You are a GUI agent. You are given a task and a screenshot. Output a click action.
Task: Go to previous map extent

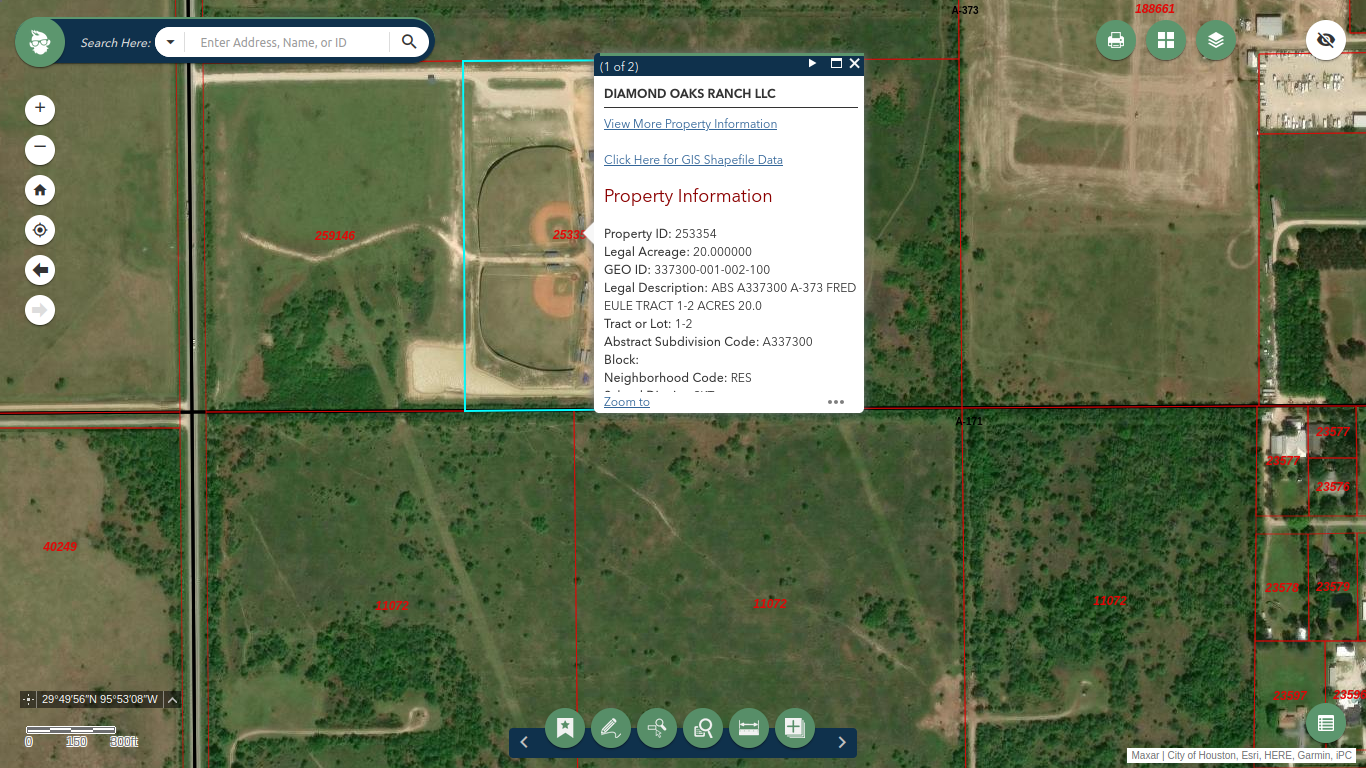pyautogui.click(x=40, y=270)
